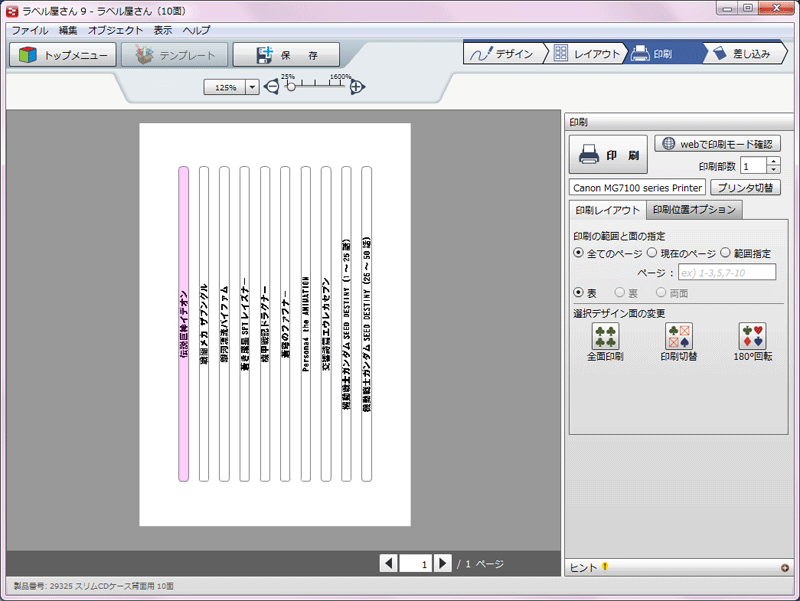
Task: Open the ファイル menu
Action: tap(30, 30)
